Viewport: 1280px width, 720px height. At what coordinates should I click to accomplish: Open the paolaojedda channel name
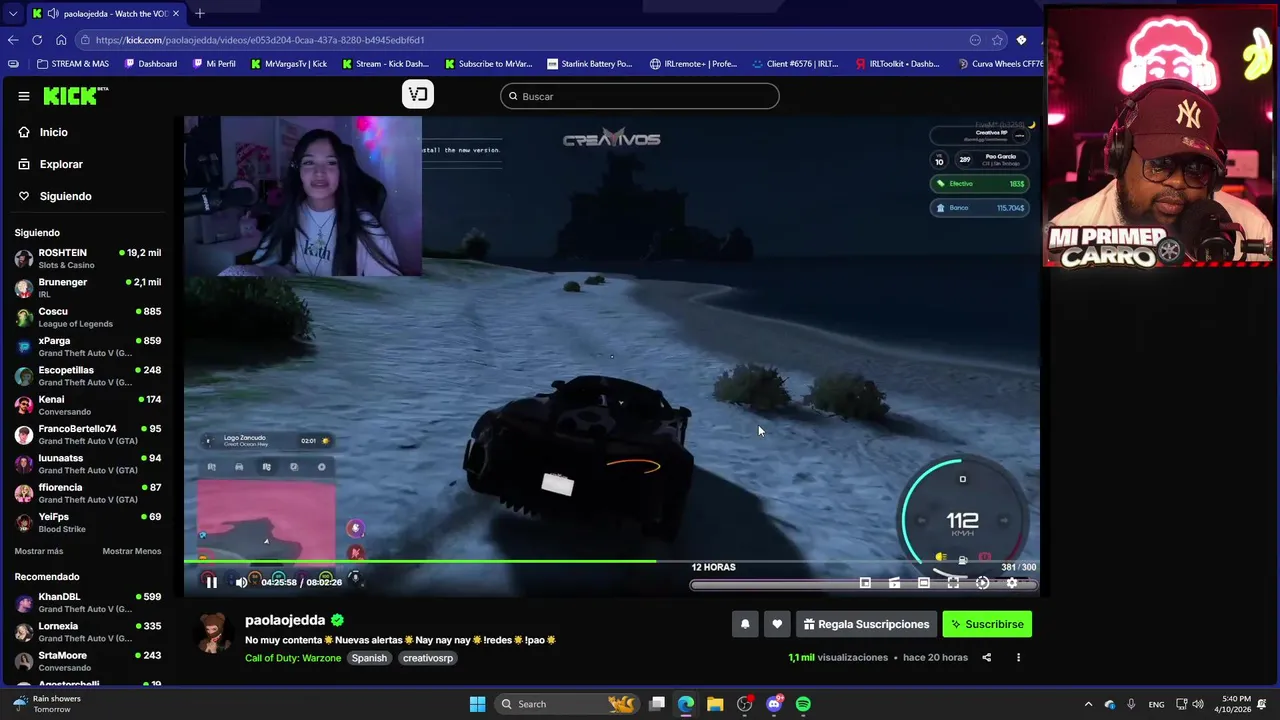point(285,620)
